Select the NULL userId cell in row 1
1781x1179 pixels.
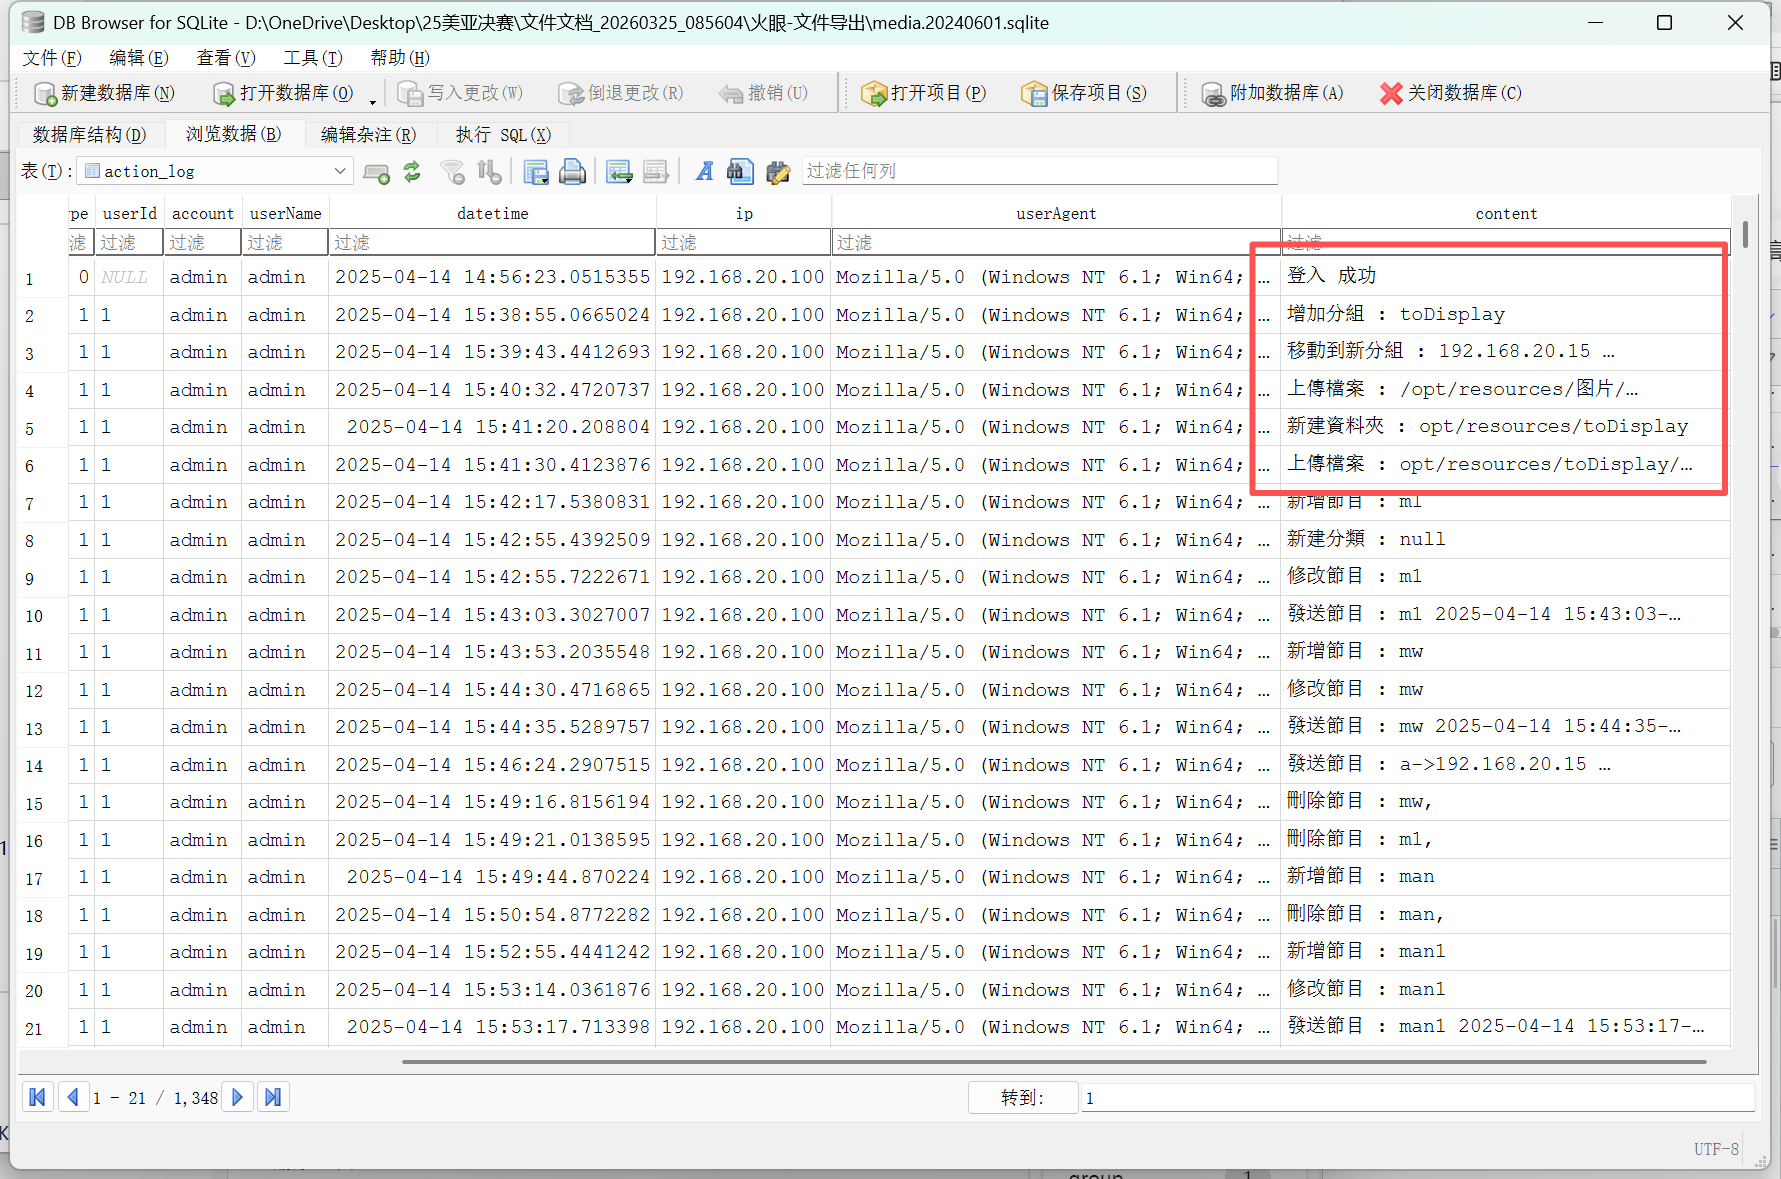pos(129,277)
